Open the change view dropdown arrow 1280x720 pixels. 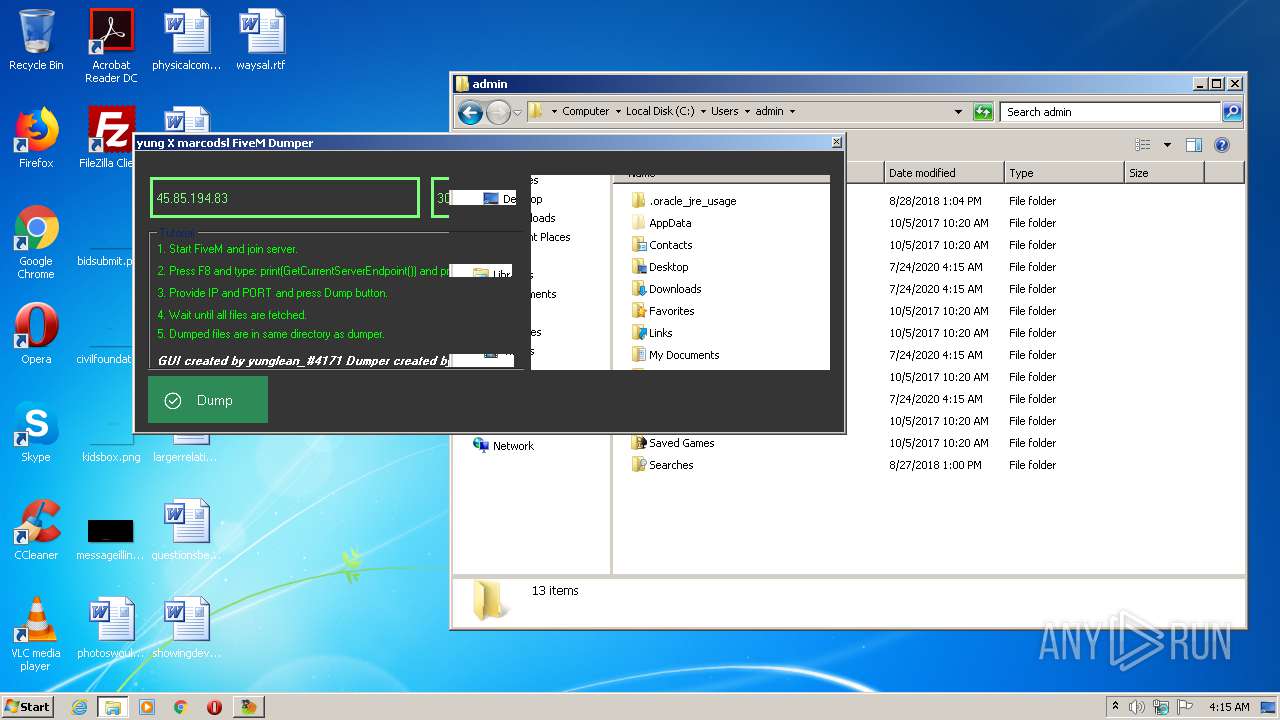tap(1167, 145)
